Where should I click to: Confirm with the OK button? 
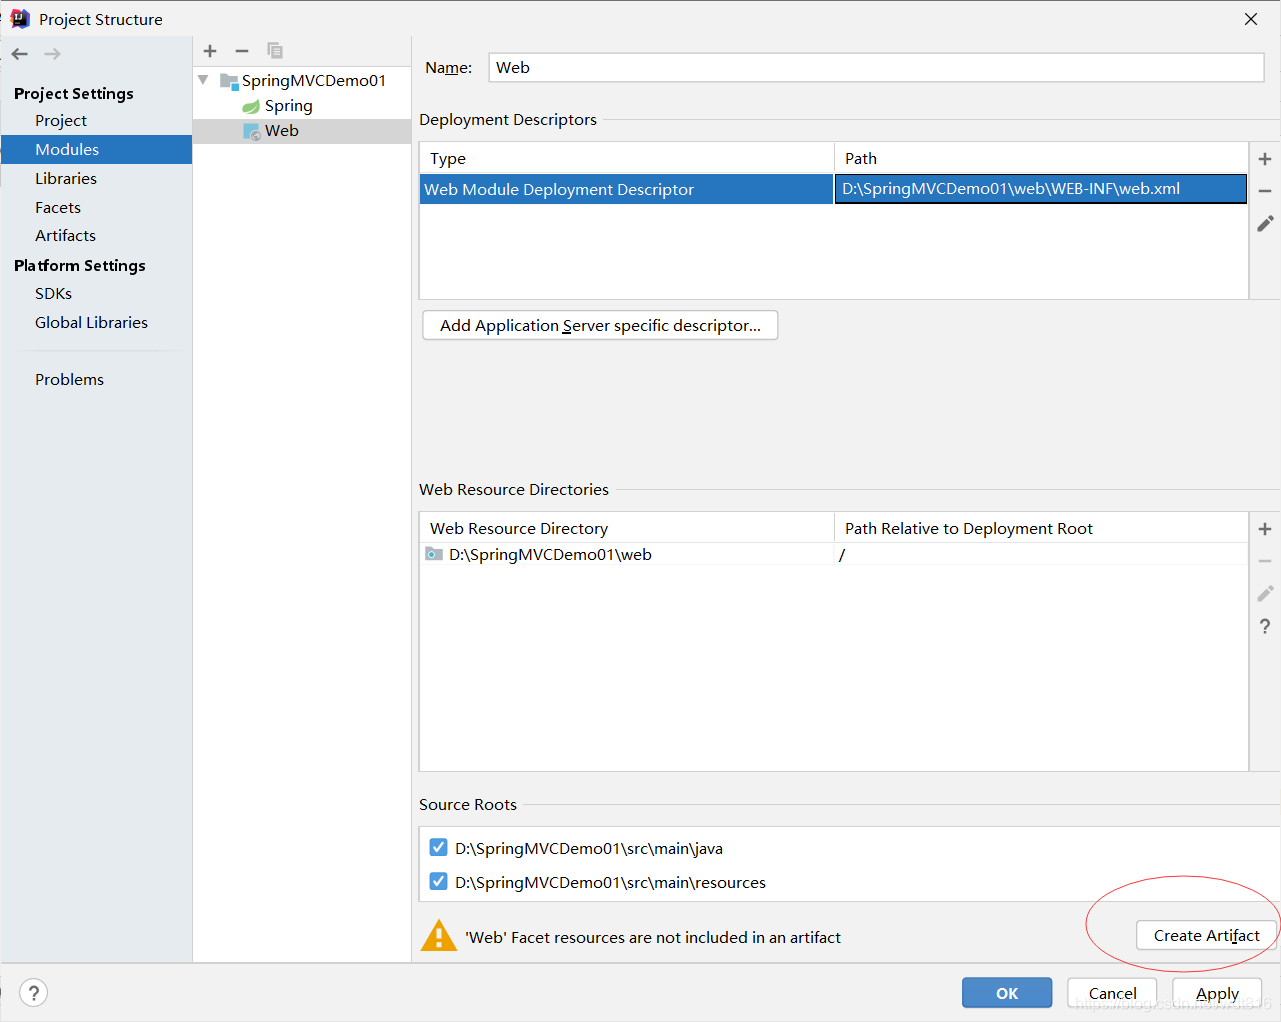(1007, 993)
